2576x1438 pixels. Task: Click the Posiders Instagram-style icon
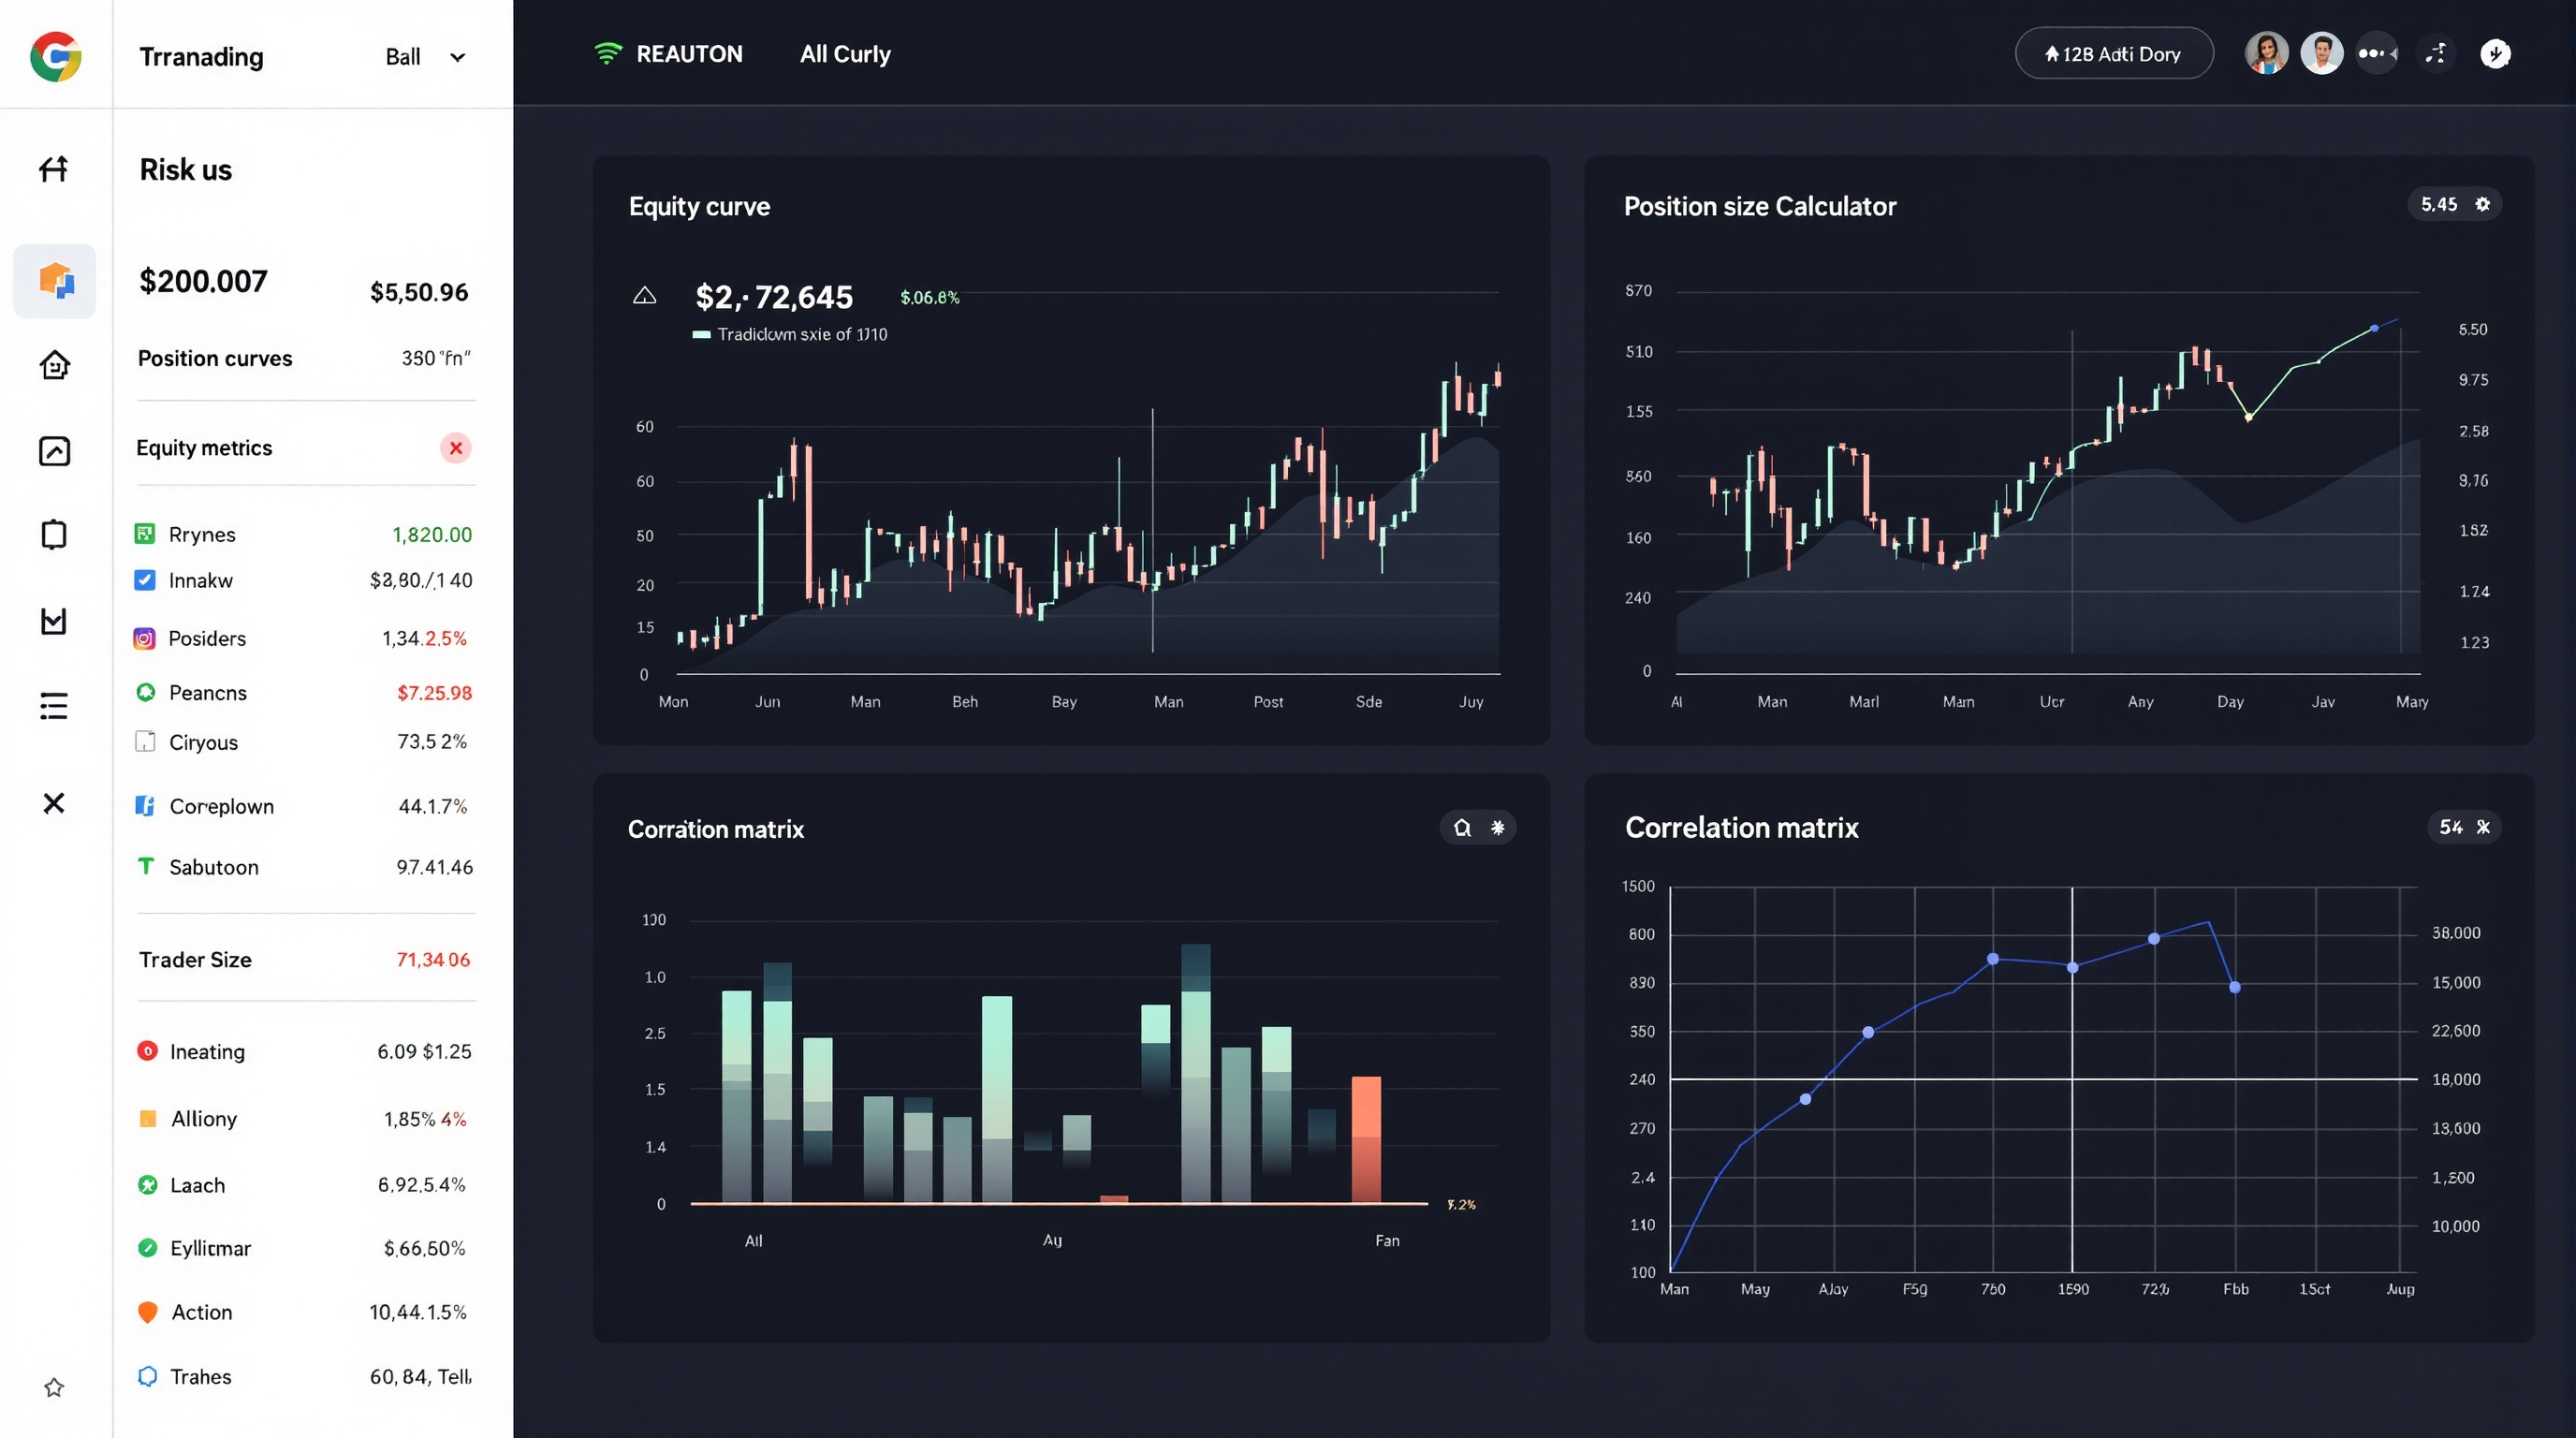145,638
